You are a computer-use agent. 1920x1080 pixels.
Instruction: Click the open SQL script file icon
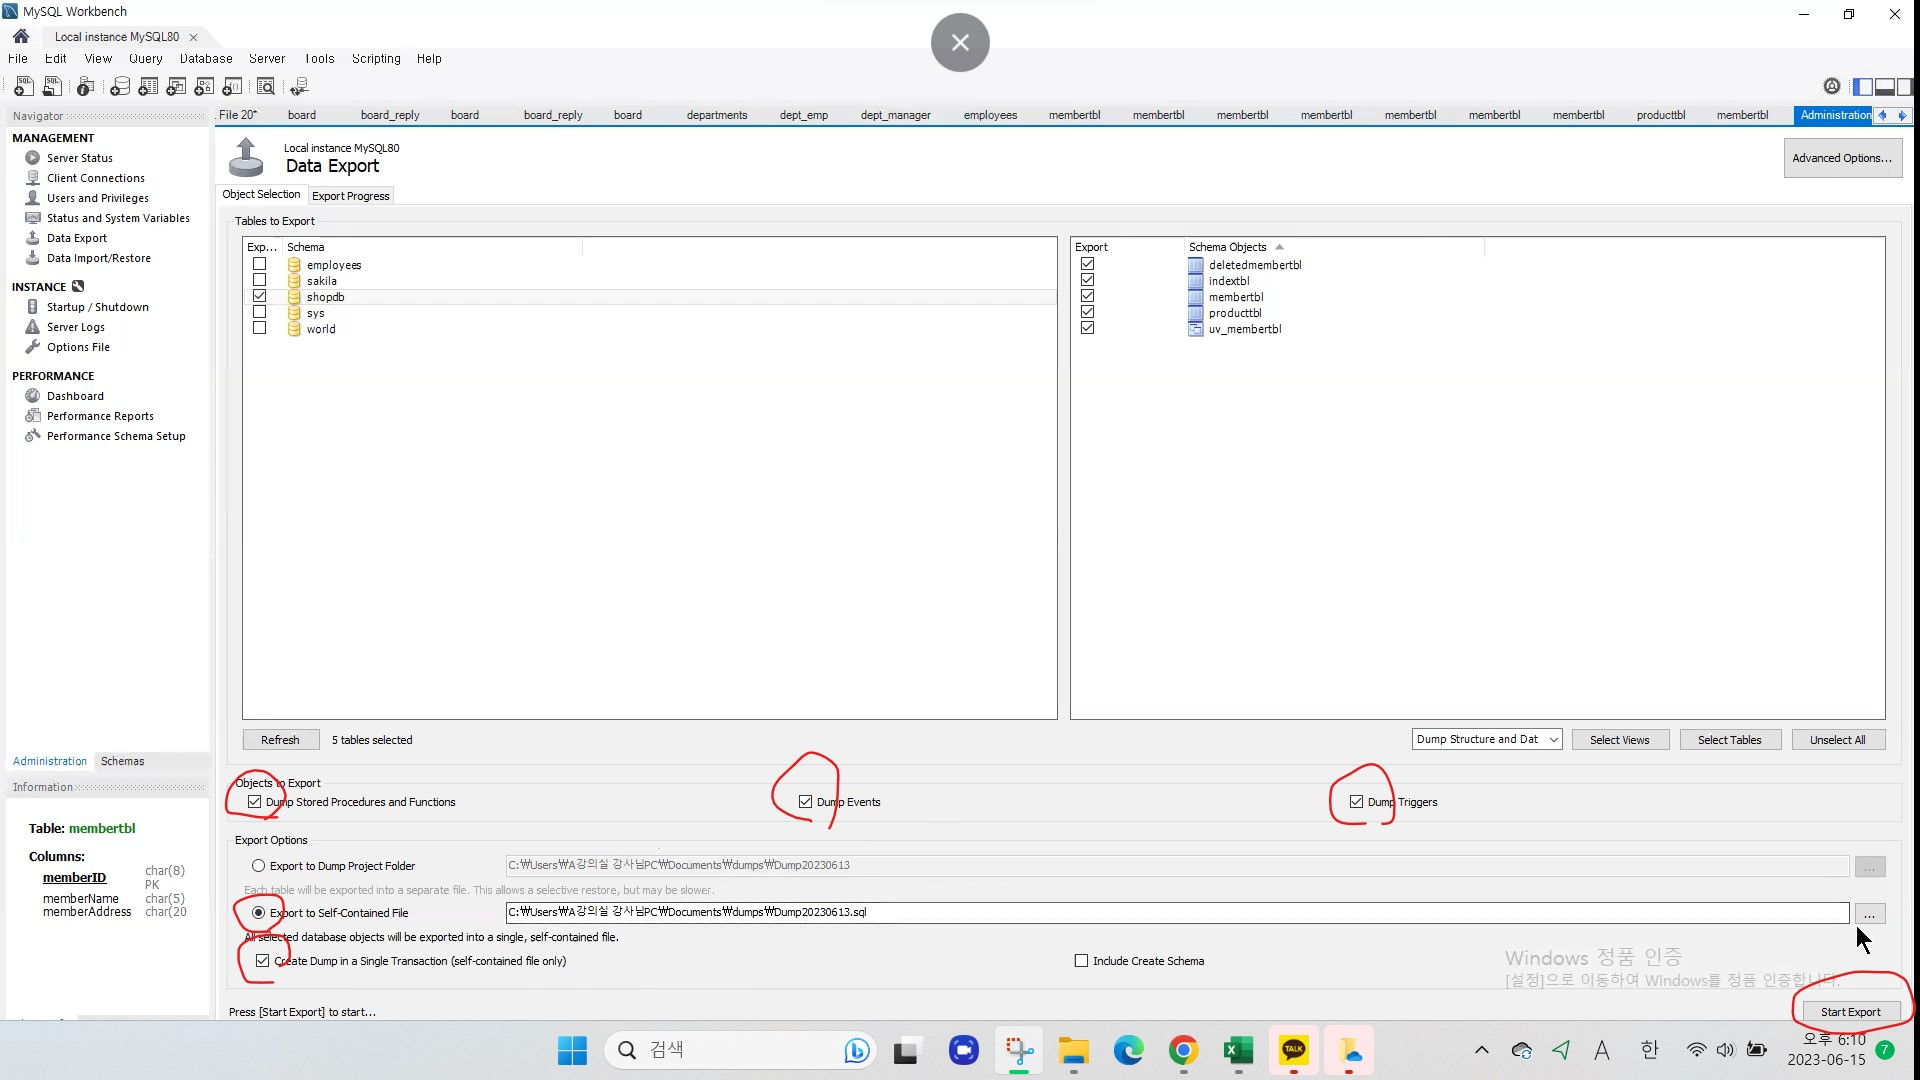pos(52,87)
